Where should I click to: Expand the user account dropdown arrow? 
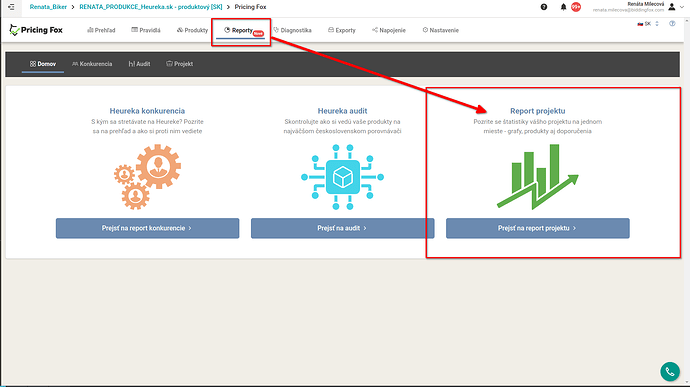[x=682, y=7]
